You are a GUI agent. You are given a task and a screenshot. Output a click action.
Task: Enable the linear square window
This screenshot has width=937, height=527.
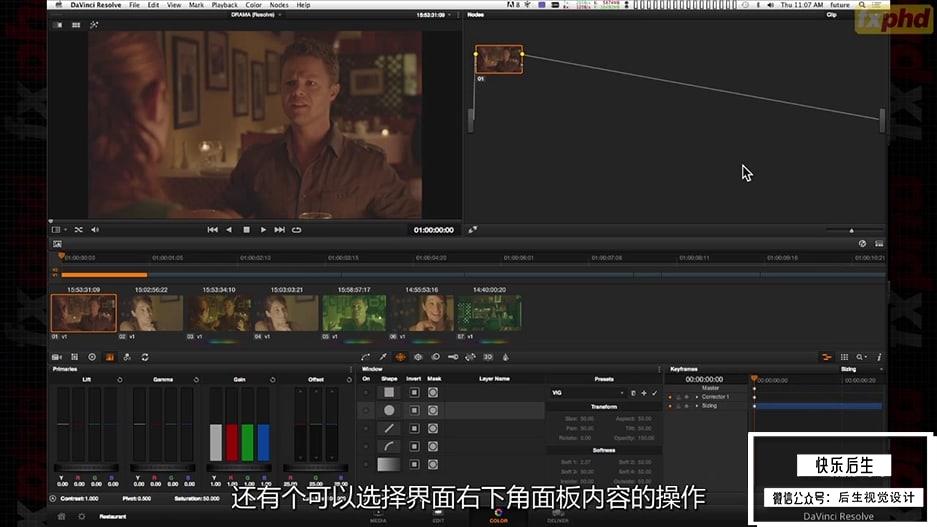coord(388,393)
